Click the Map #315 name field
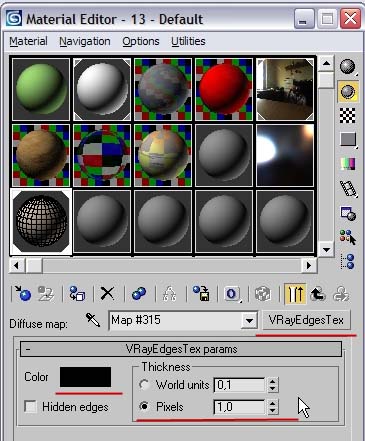 point(175,320)
